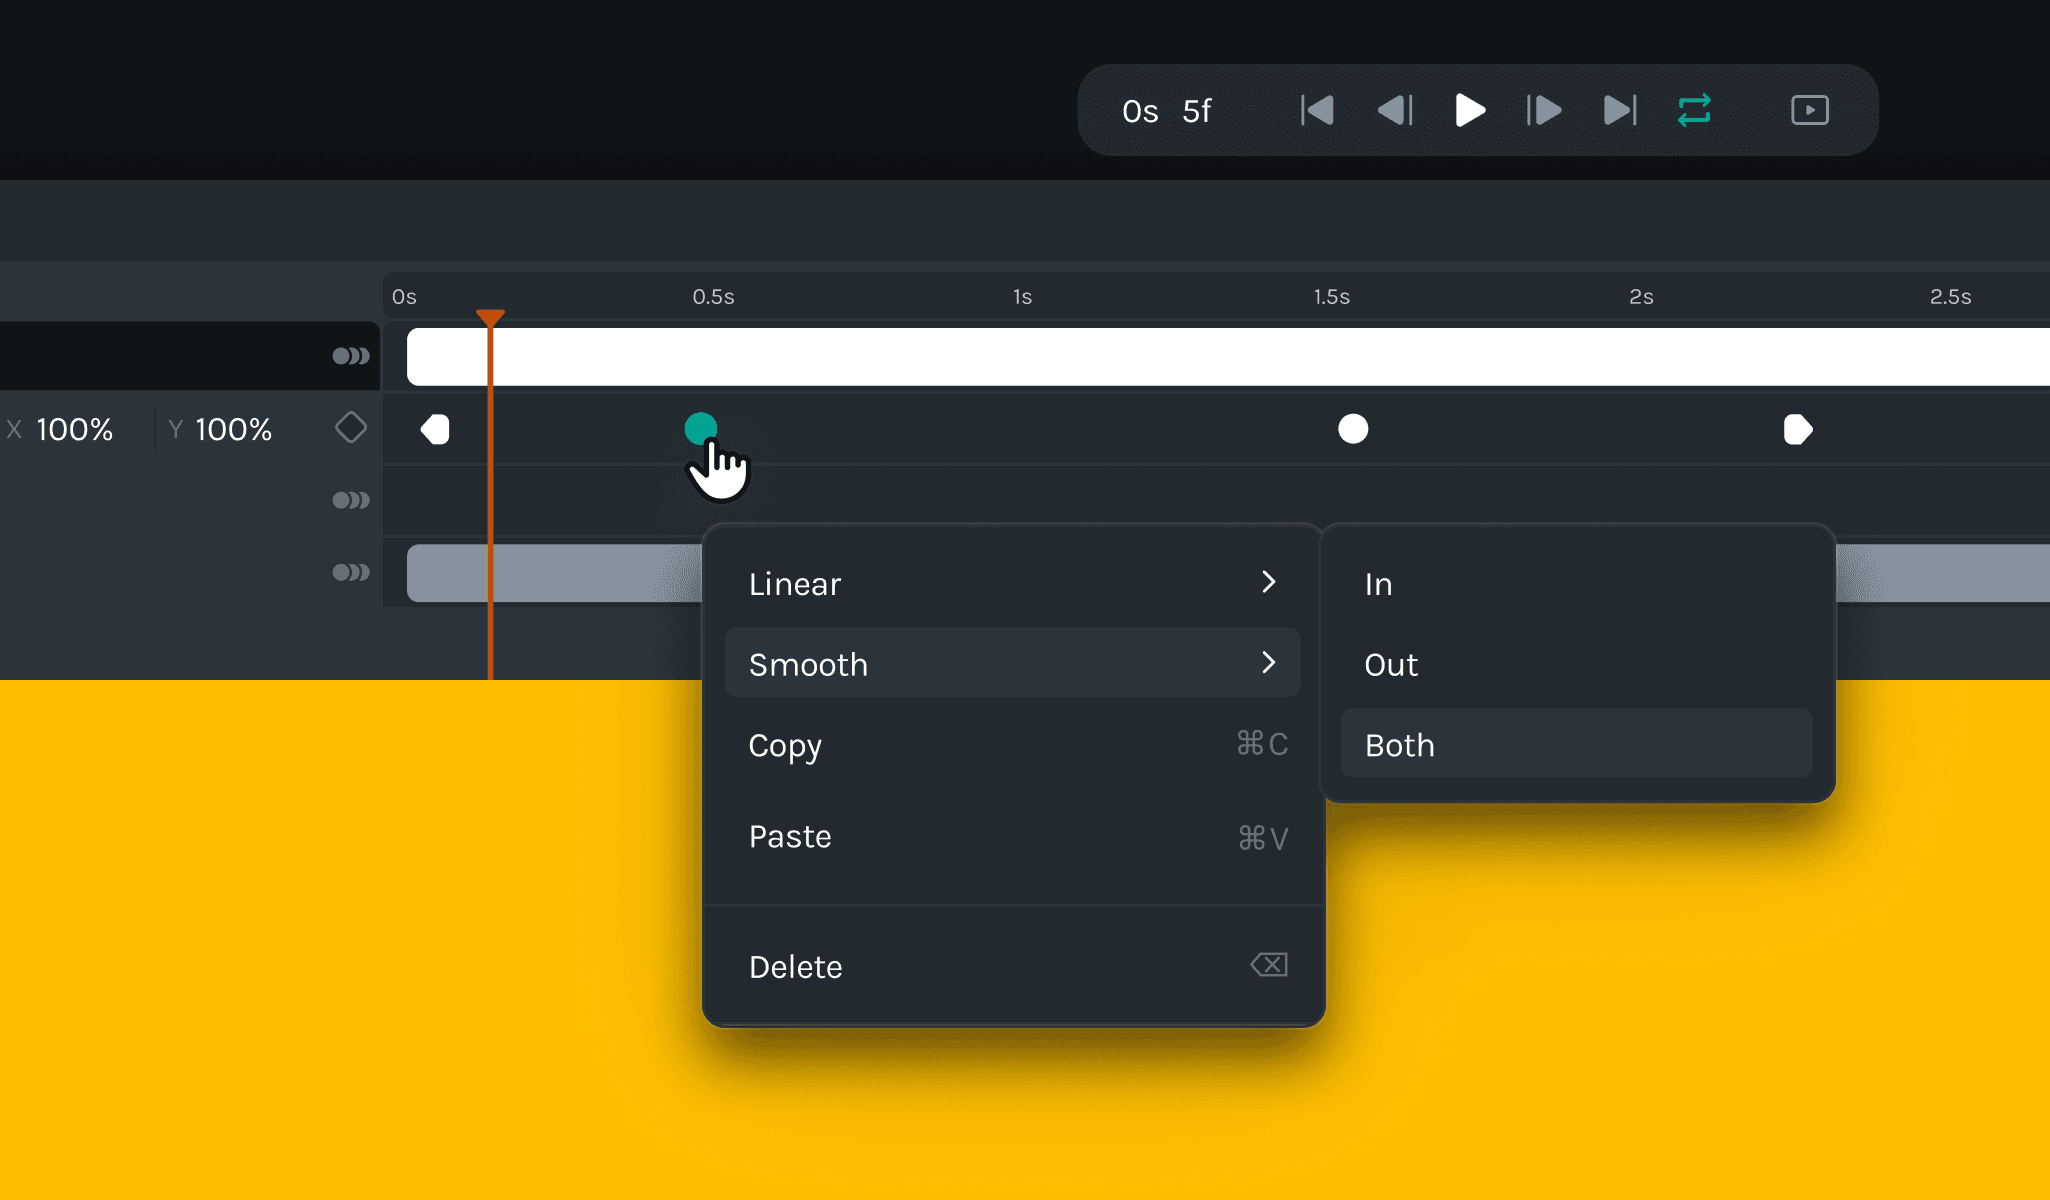Toggle the transition icon on the top track
The width and height of the screenshot is (2050, 1200).
[x=350, y=355]
